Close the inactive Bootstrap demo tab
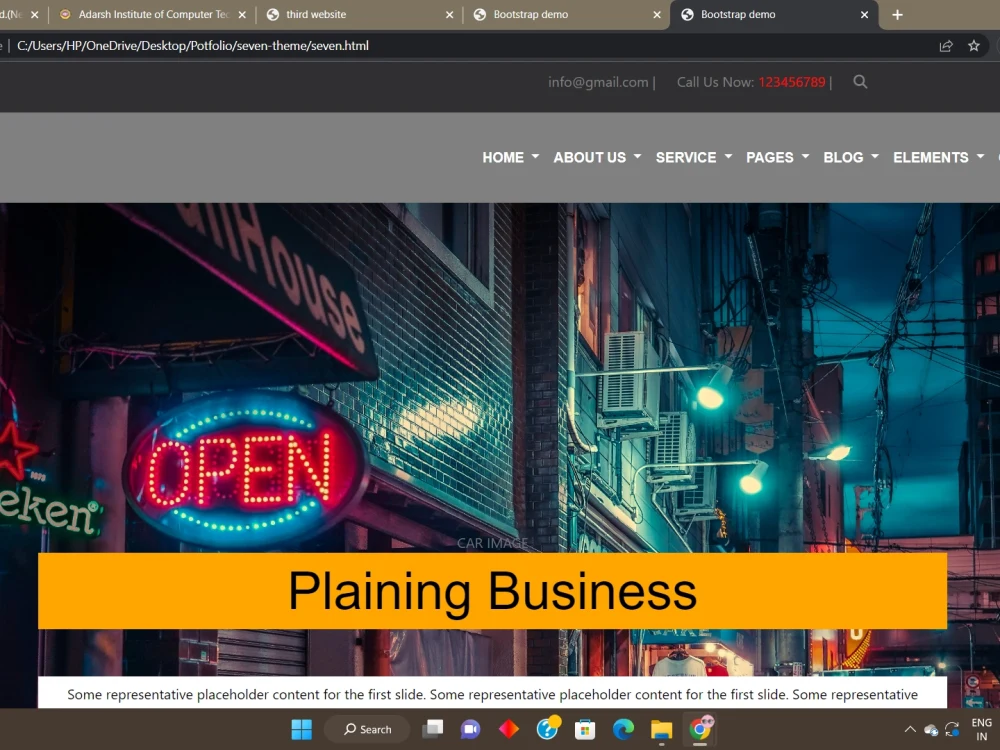 pos(657,14)
